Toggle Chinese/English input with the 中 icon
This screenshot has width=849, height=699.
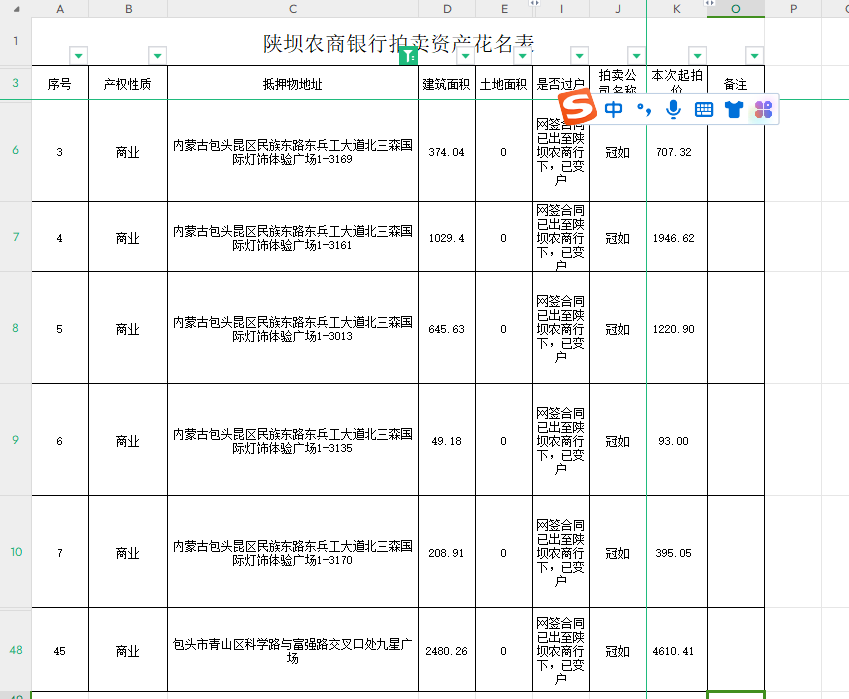tap(613, 108)
